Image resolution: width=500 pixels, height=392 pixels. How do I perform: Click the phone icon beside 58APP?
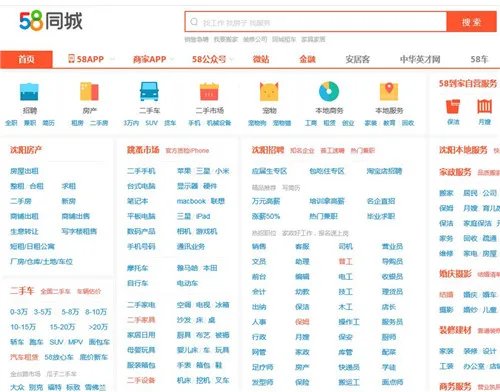pyautogui.click(x=71, y=59)
